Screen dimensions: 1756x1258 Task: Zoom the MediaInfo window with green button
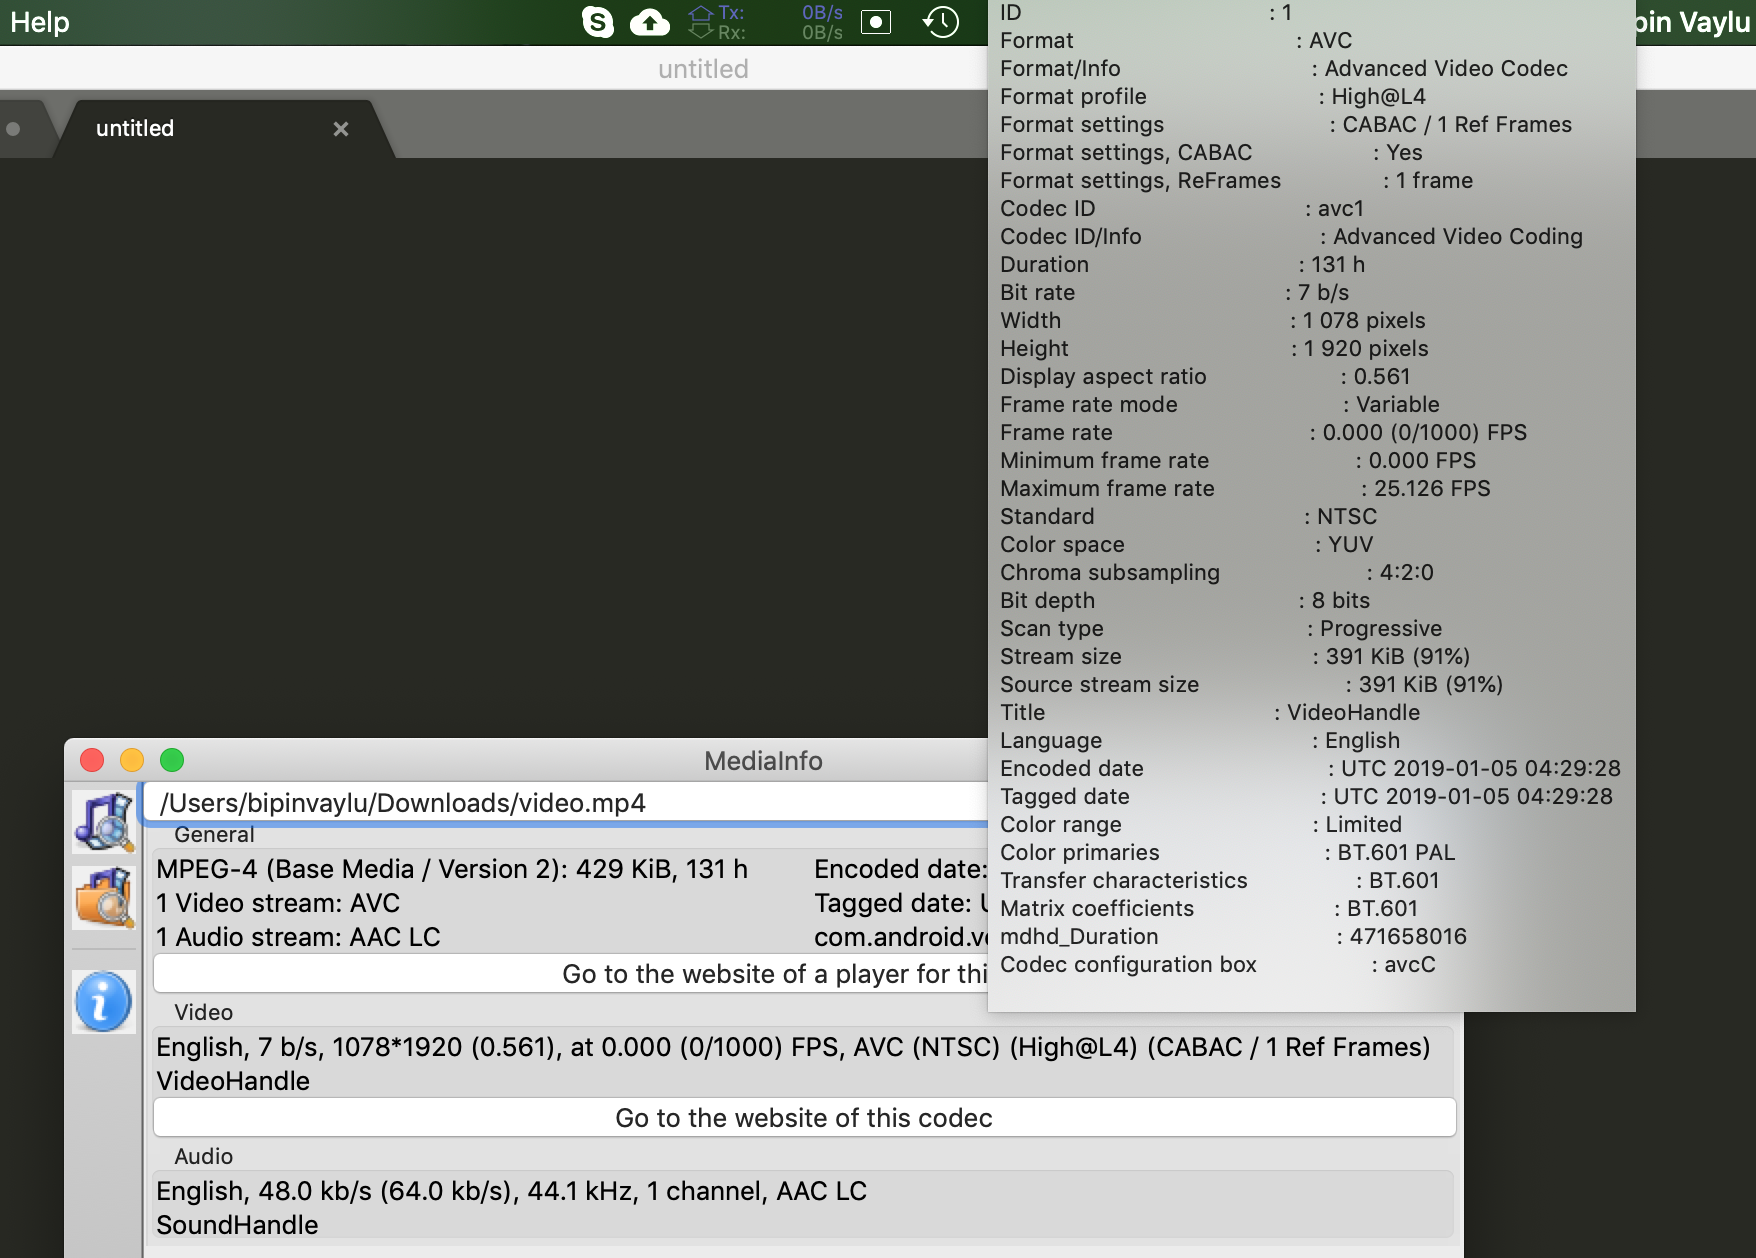coord(172,760)
